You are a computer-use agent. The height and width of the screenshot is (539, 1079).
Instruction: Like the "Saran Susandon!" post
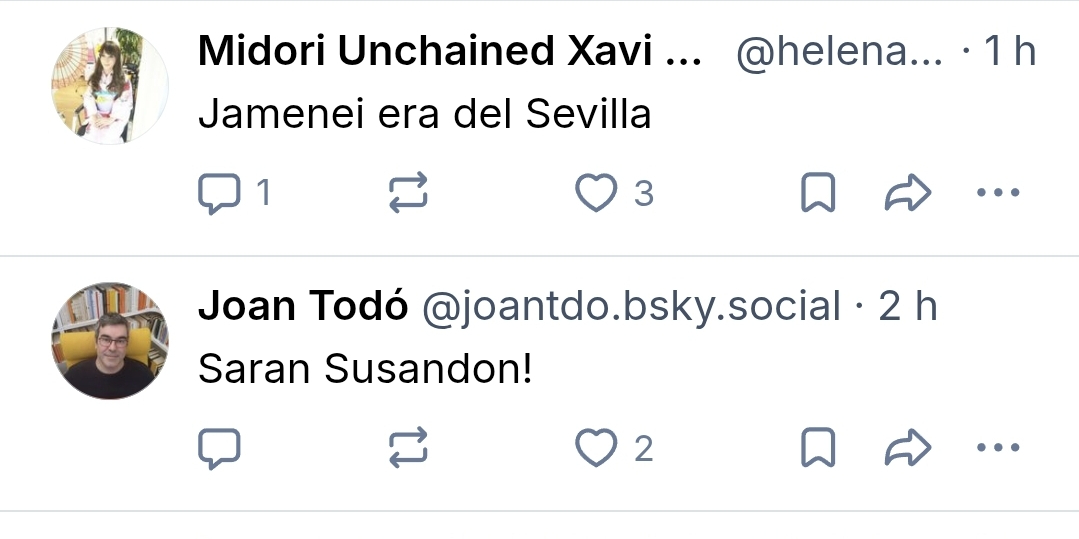tap(596, 449)
